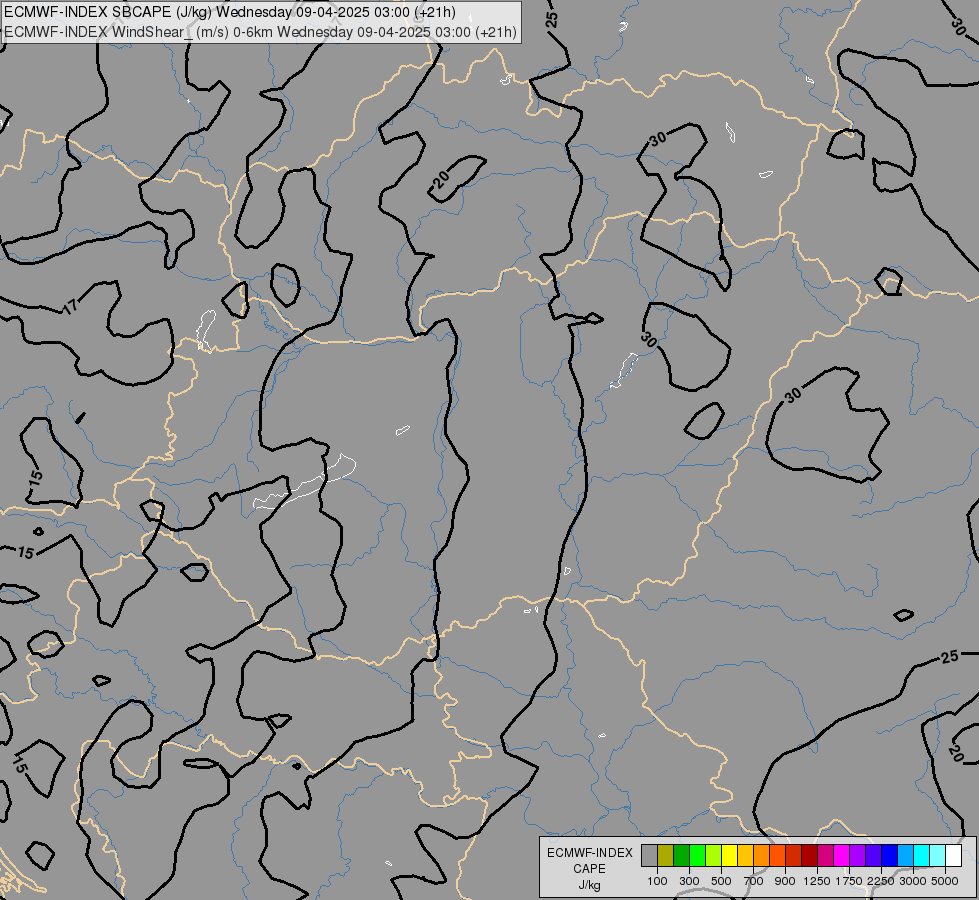The width and height of the screenshot is (979, 900).
Task: Click the legend value "700"
Action: tap(754, 881)
